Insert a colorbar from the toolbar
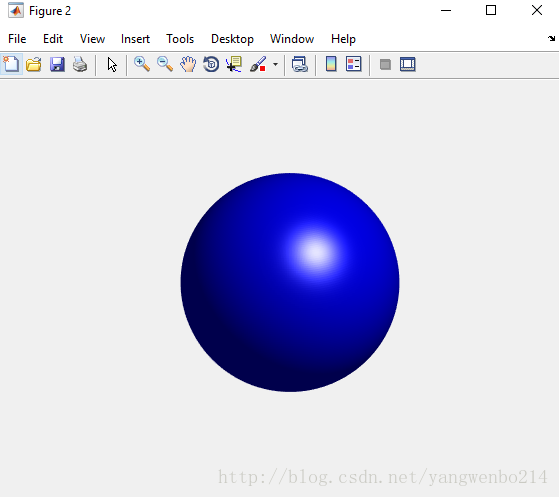This screenshot has width=559, height=497. (331, 64)
